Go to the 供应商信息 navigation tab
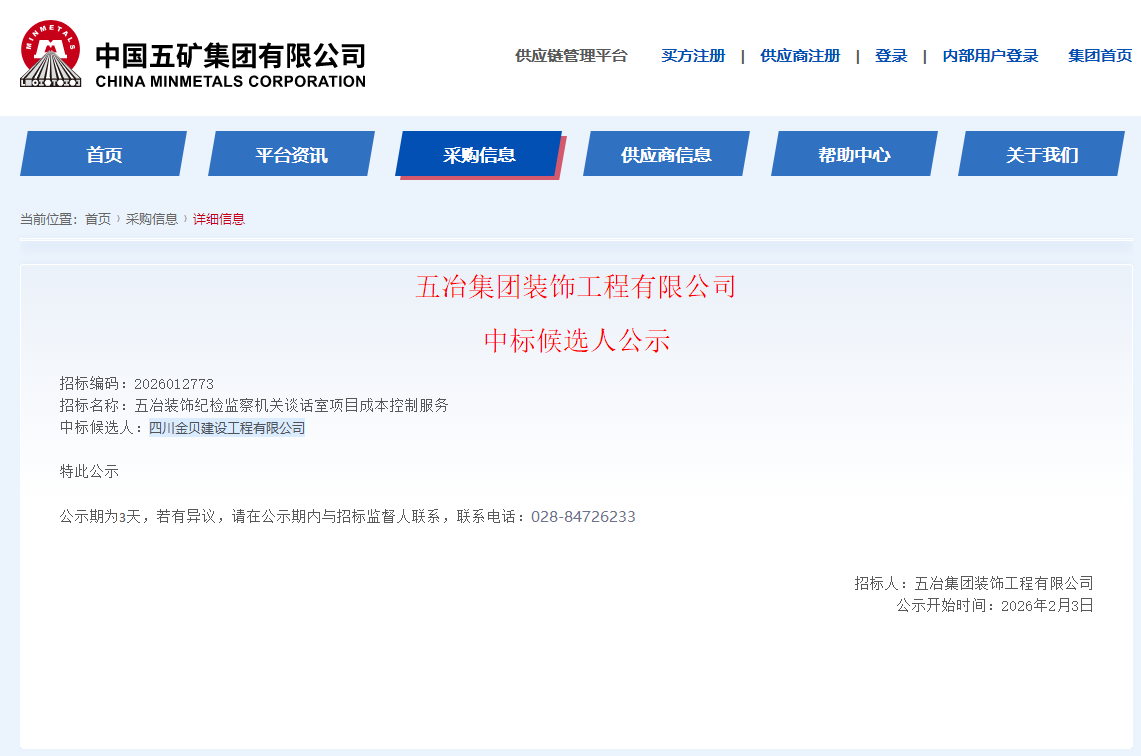This screenshot has height=756, width=1141. 666,154
